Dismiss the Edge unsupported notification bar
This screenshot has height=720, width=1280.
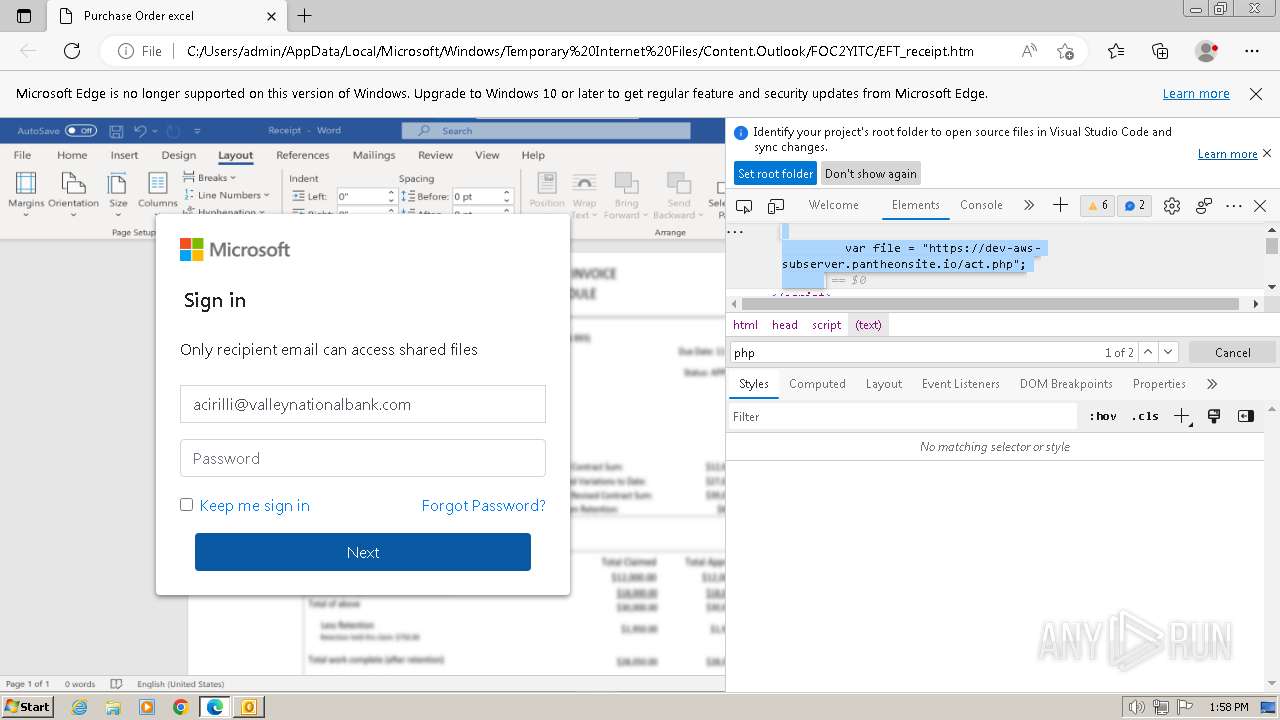point(1256,93)
